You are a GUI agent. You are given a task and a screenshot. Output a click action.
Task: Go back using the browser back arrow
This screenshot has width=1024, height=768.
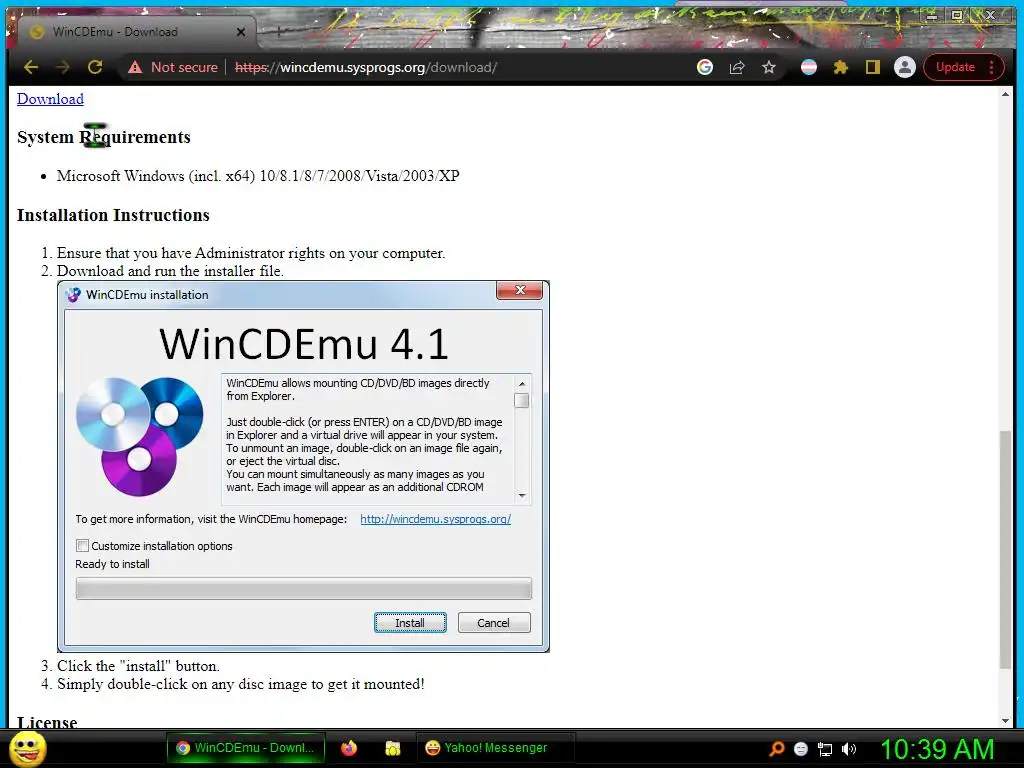[x=31, y=67]
